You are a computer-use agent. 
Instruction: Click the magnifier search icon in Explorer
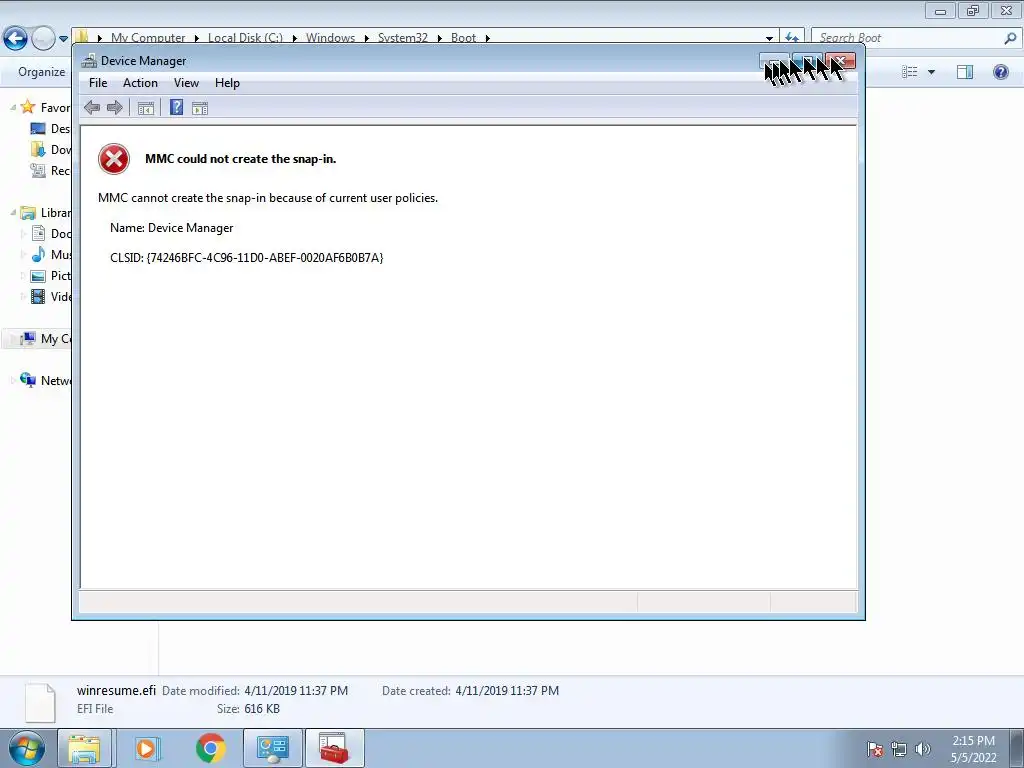[1010, 38]
